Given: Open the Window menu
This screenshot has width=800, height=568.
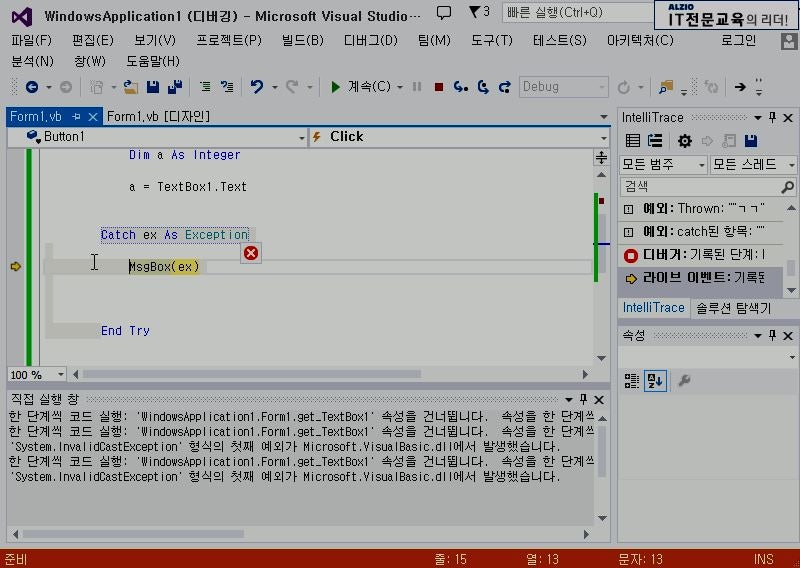Looking at the screenshot, I should [90, 62].
